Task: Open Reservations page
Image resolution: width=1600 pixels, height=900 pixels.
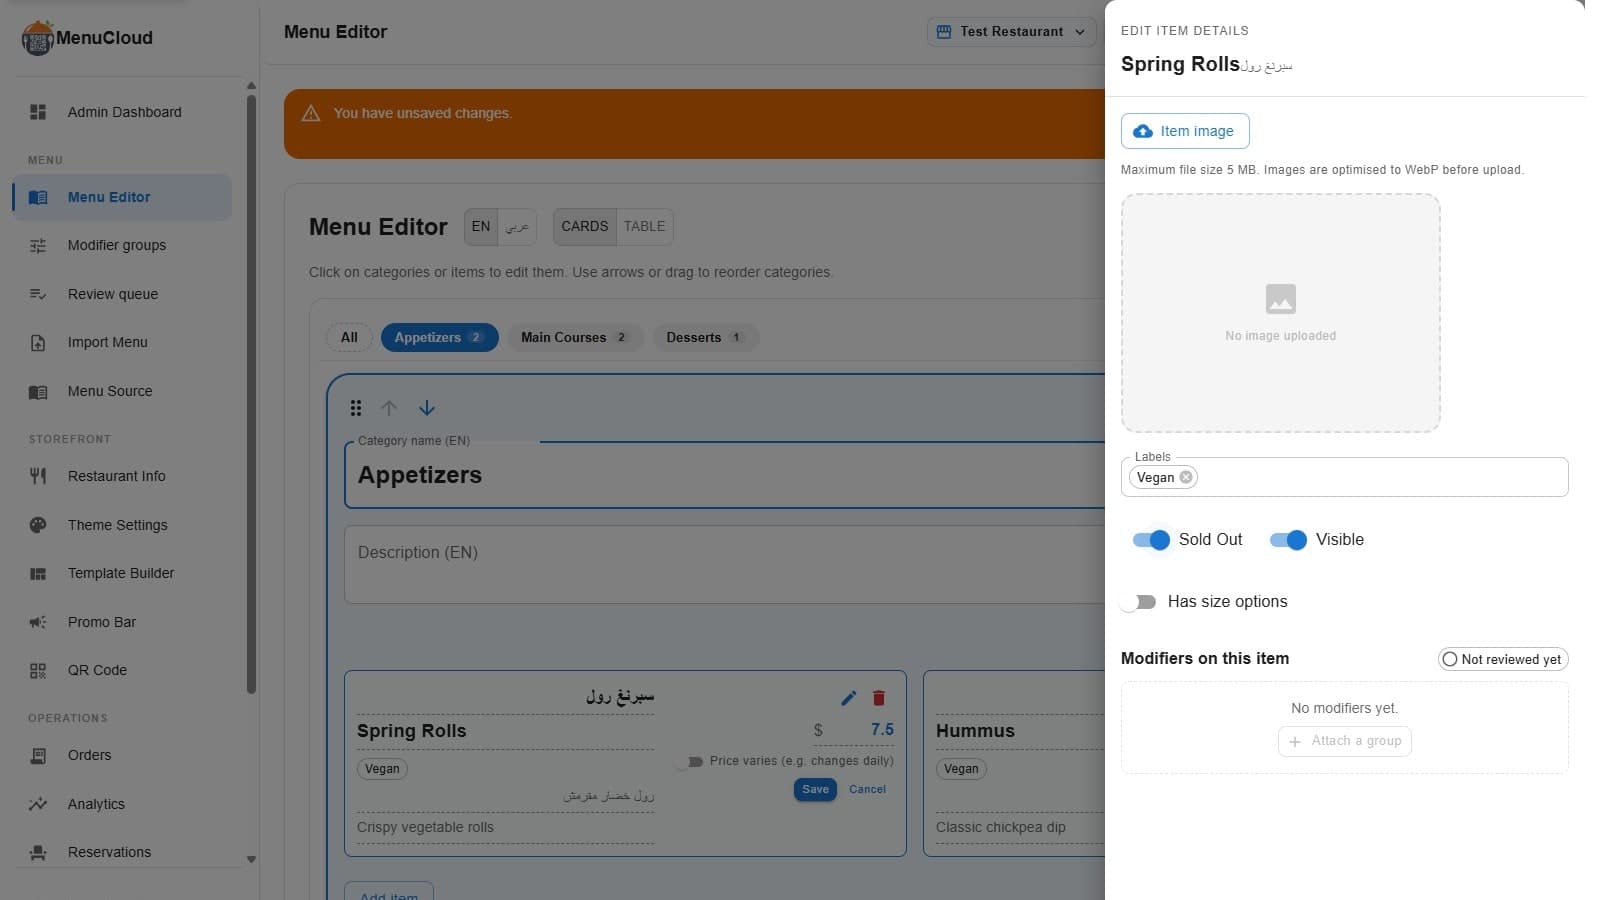Action: pyautogui.click(x=122, y=852)
